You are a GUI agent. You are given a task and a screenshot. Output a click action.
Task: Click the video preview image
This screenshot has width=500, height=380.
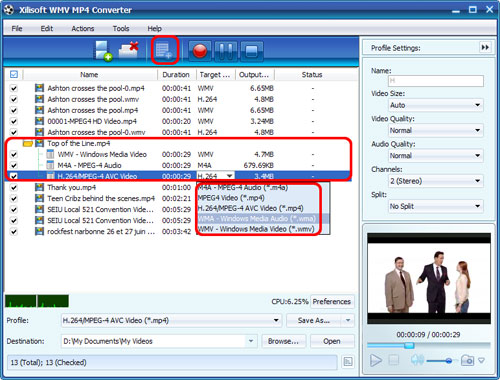click(x=429, y=278)
